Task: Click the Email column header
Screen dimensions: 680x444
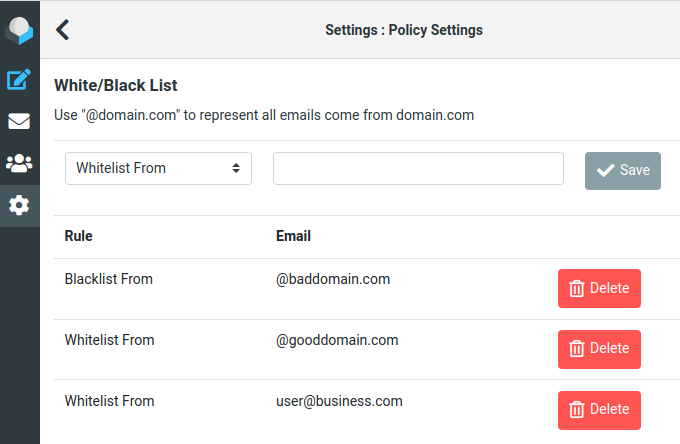Action: (294, 236)
